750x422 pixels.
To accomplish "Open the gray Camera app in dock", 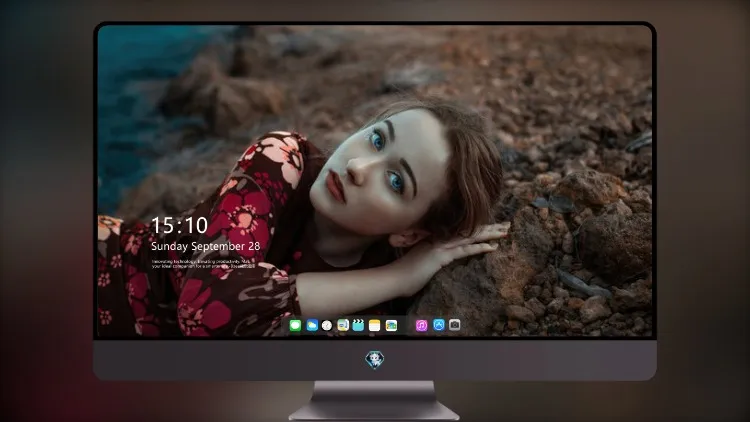I will [x=455, y=325].
